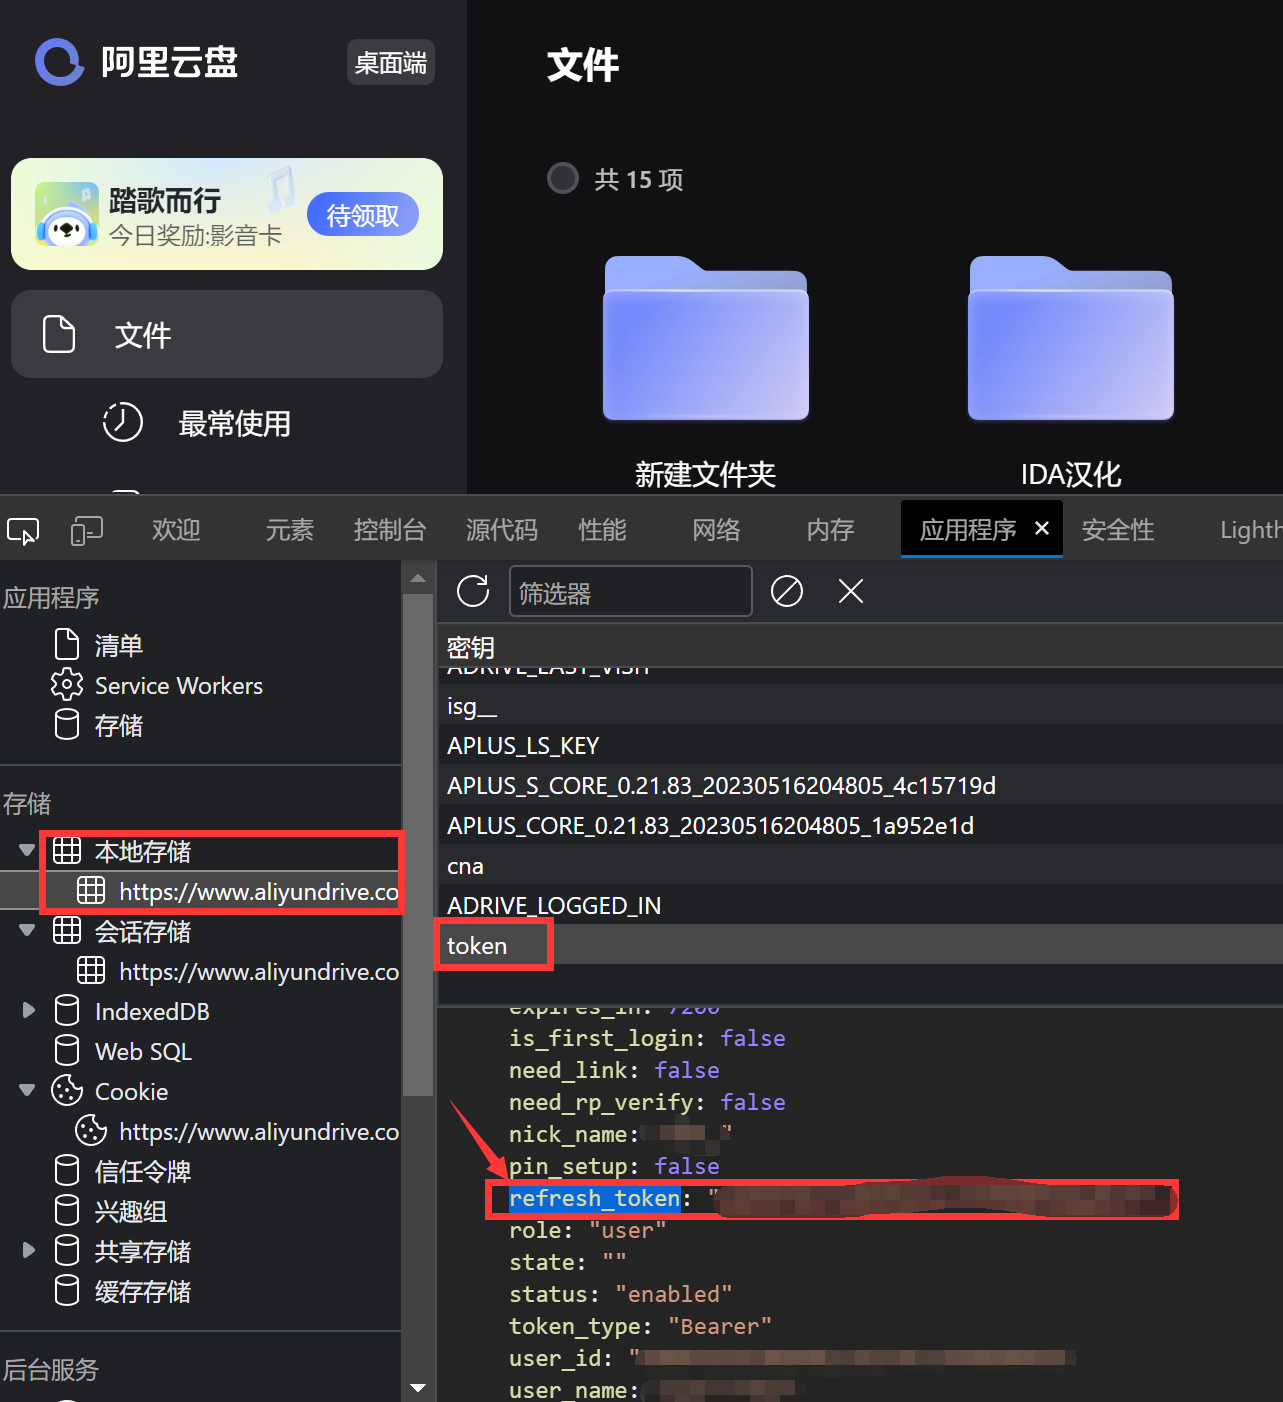Screen dimensions: 1283x1402
Task: Click the token_type "Bearer" value line
Action: tap(640, 1326)
